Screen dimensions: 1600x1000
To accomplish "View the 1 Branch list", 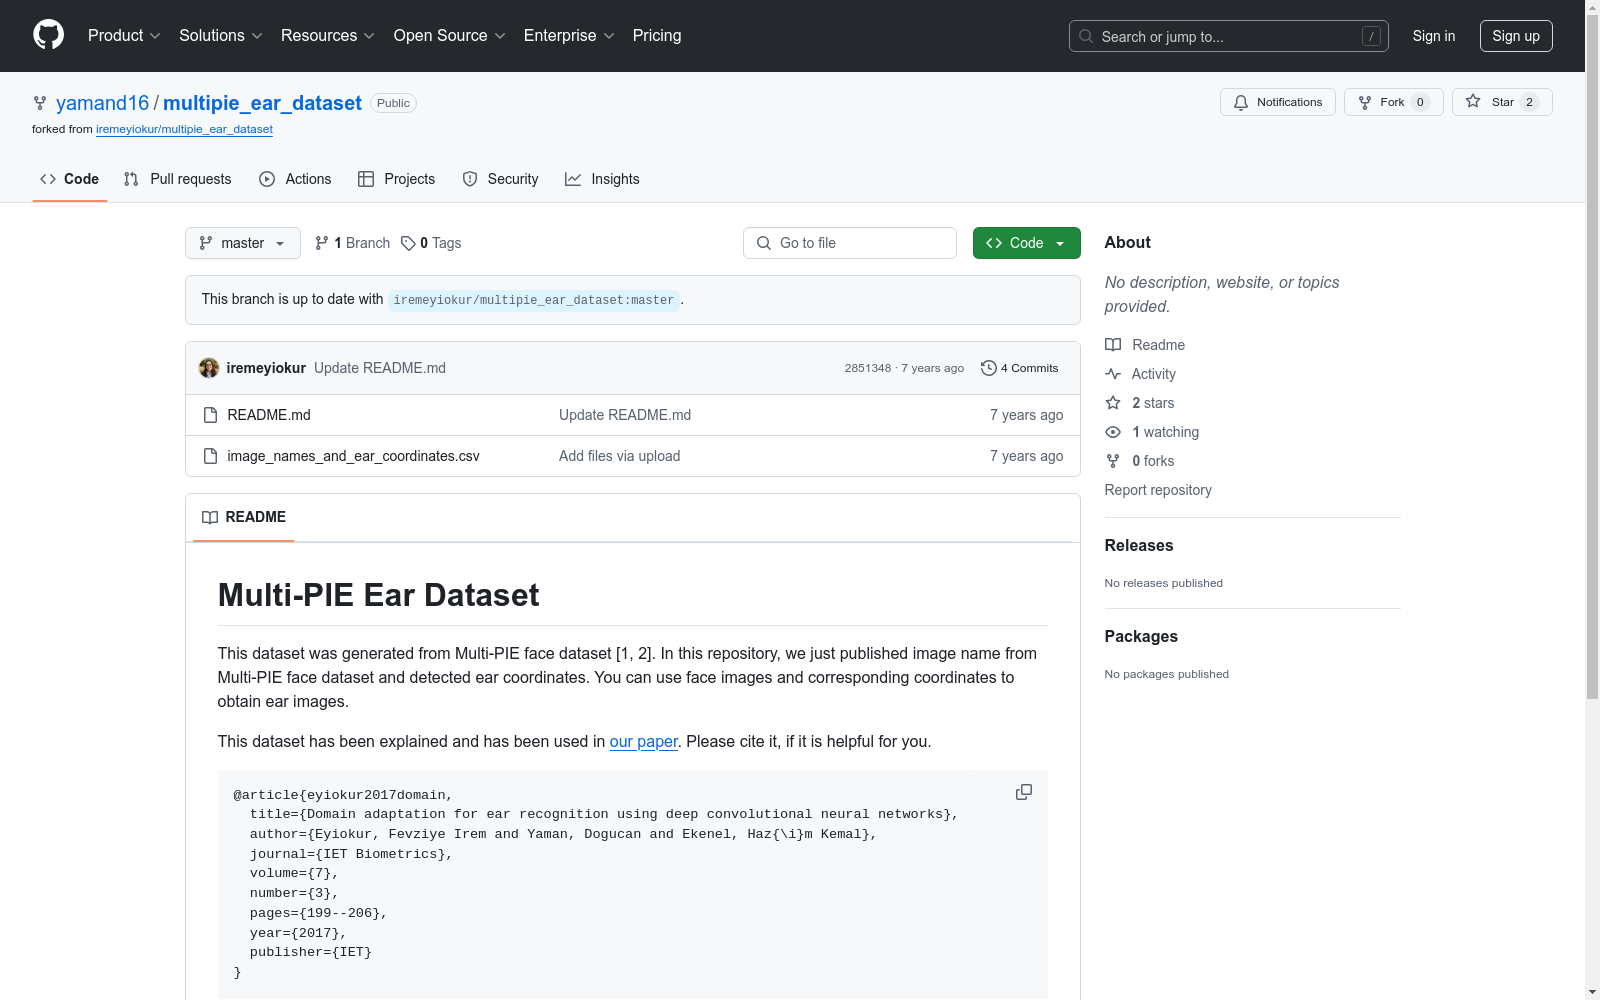I will pos(352,243).
